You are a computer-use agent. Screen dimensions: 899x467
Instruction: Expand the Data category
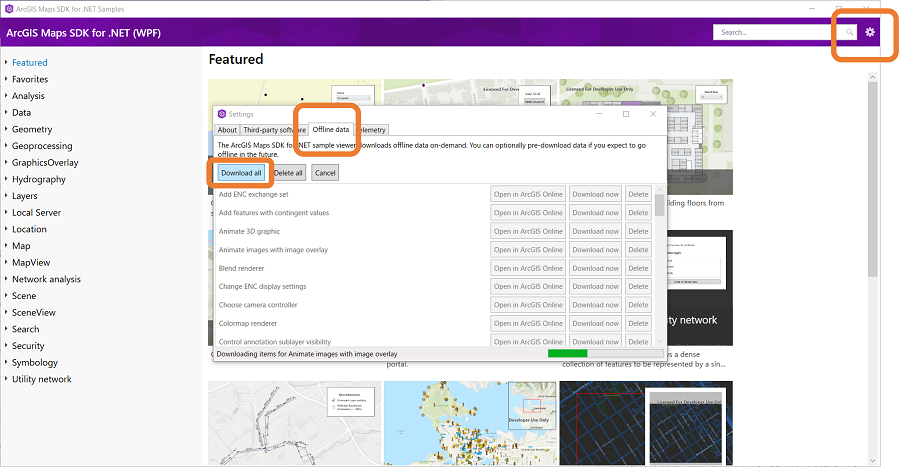(x=6, y=112)
